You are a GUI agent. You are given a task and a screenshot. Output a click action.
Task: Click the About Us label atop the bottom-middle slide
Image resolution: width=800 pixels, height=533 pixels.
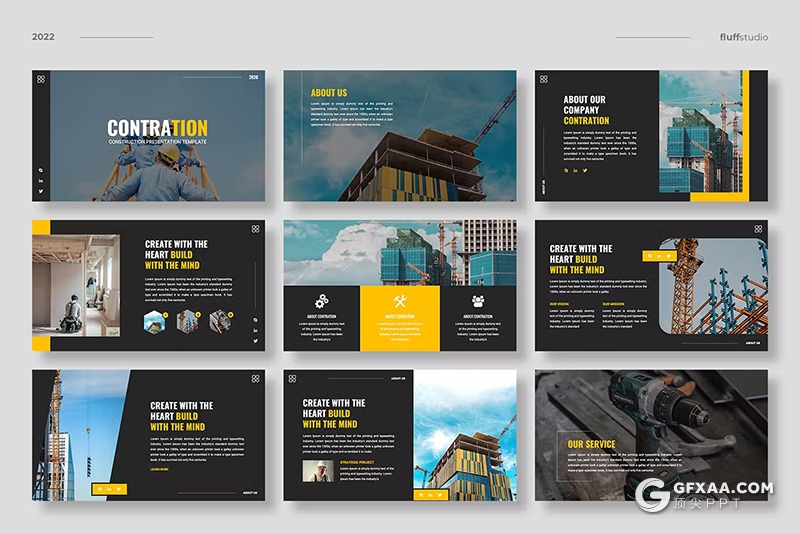tap(398, 378)
